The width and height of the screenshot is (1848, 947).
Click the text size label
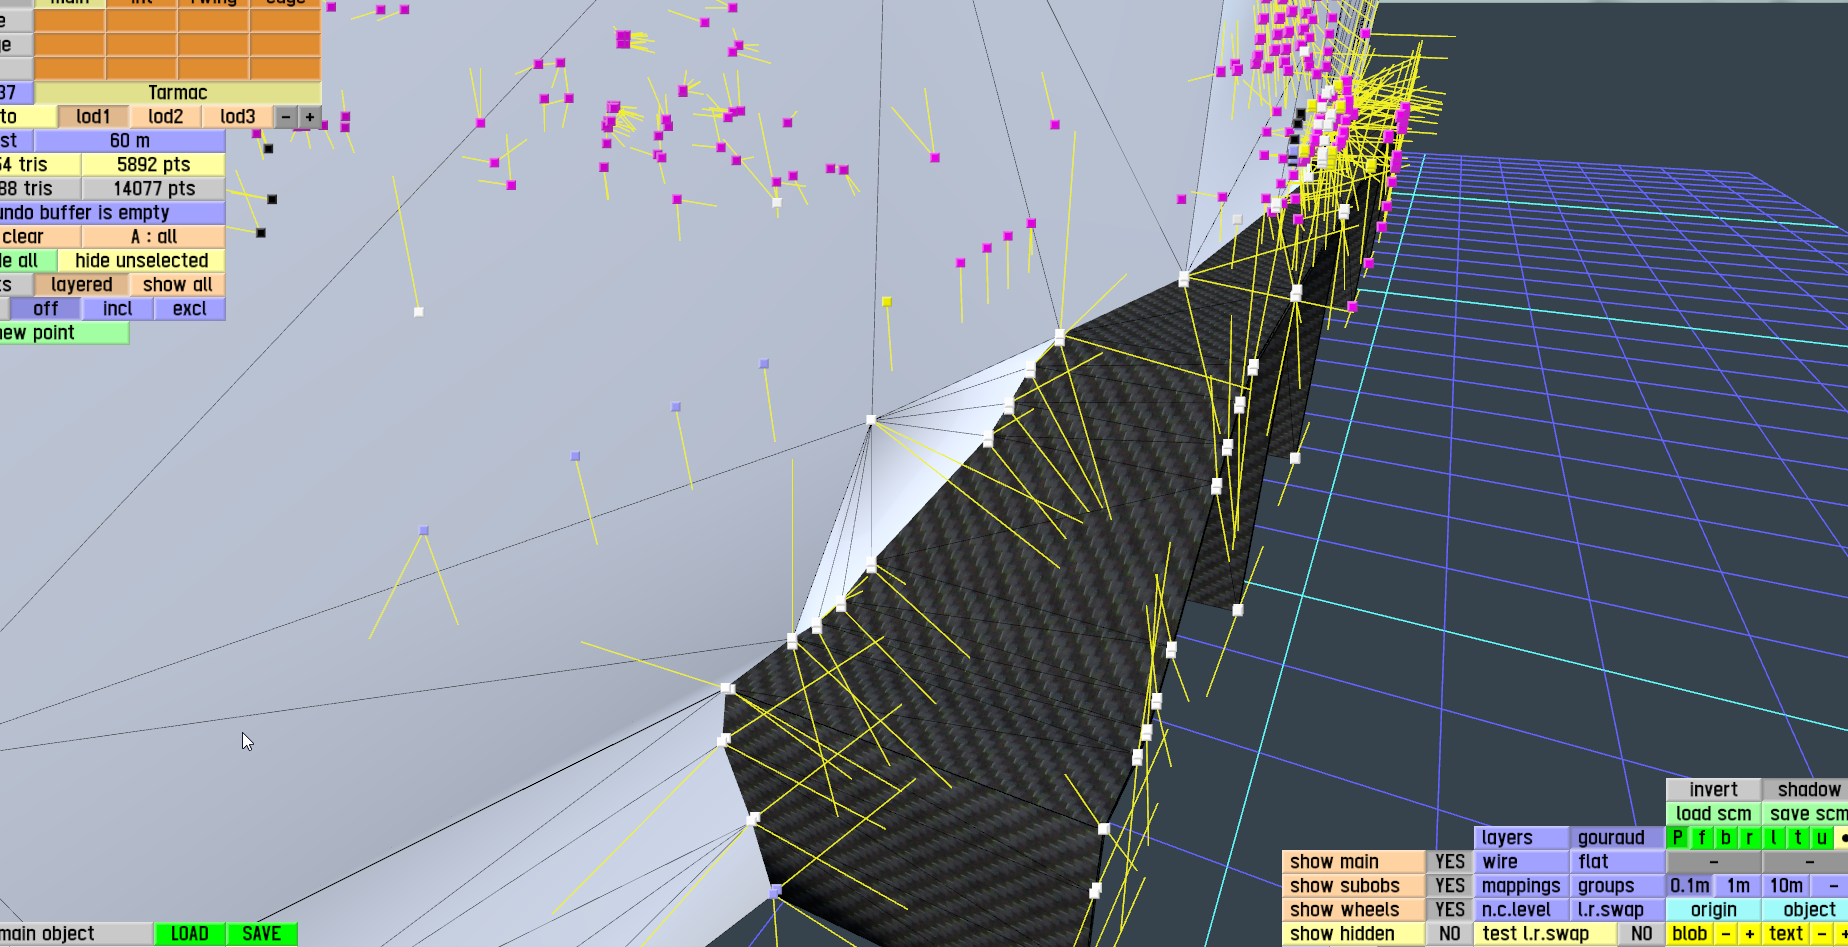[x=1786, y=934]
